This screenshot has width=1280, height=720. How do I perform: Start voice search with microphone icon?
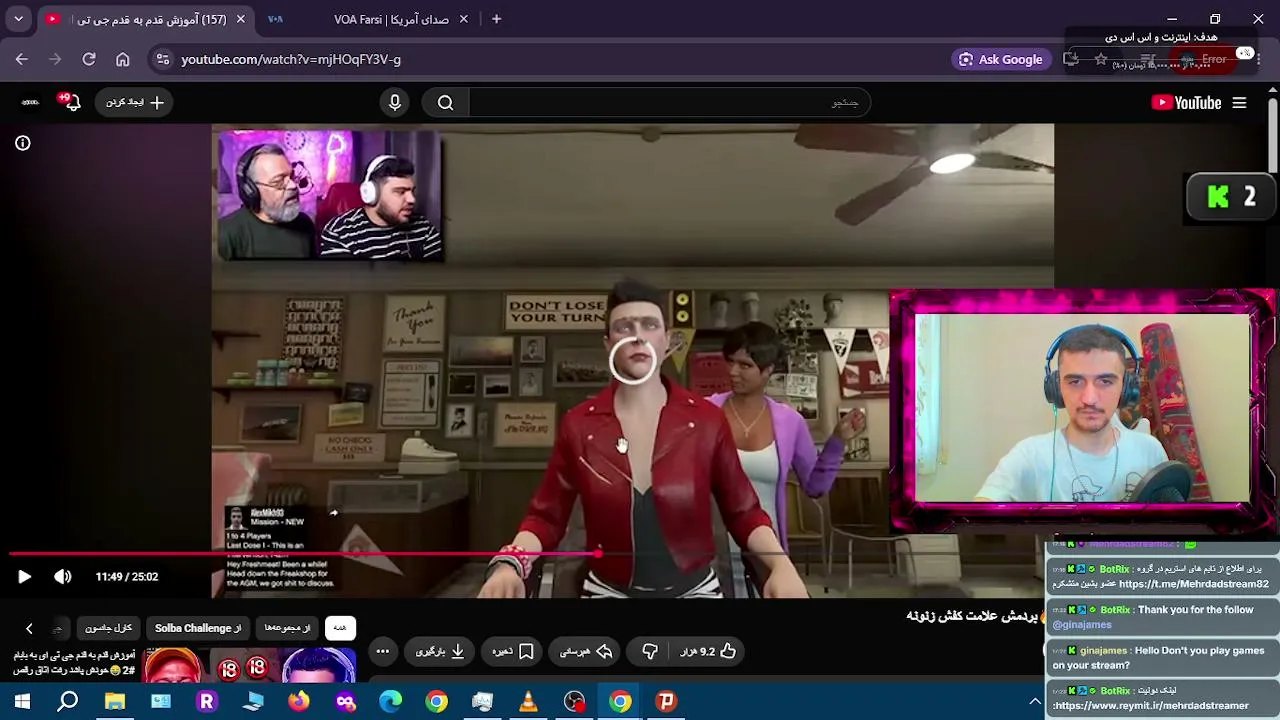[x=395, y=102]
